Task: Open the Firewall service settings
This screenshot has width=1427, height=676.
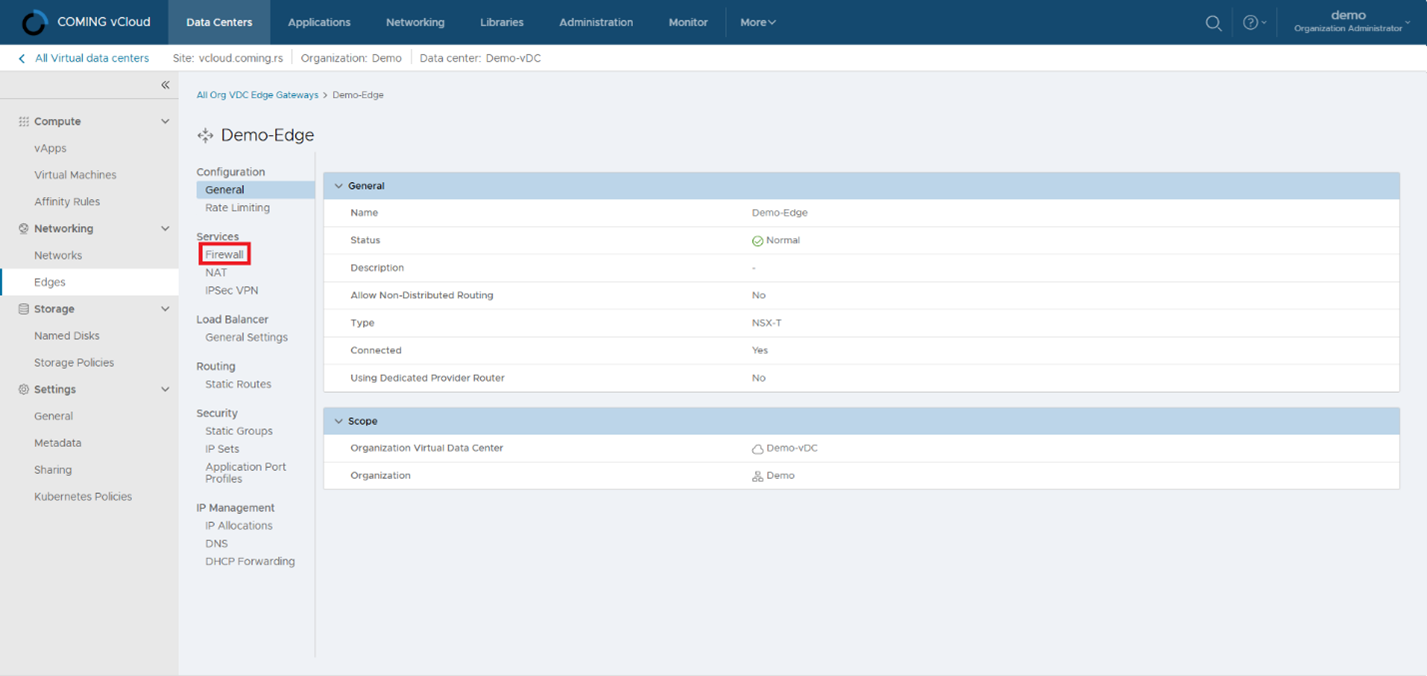Action: tap(223, 254)
